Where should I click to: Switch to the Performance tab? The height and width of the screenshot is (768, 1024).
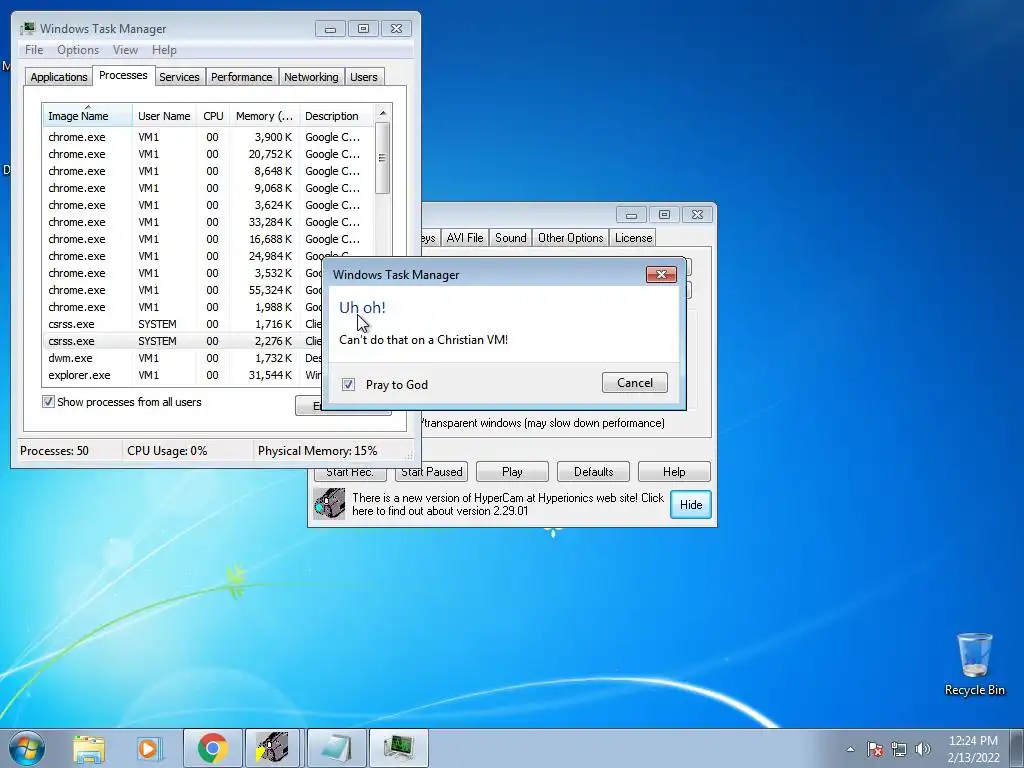click(x=242, y=77)
